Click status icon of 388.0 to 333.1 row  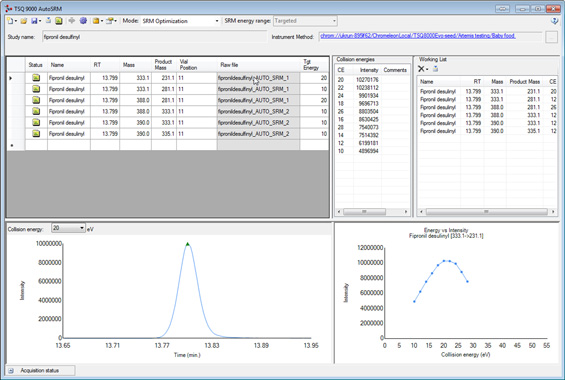pos(36,111)
